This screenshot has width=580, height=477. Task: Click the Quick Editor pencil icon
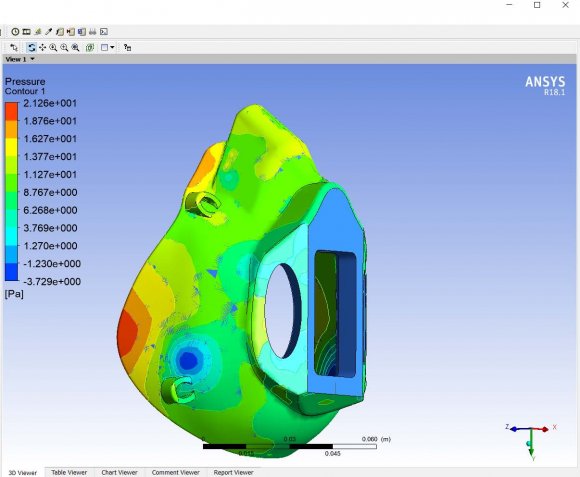[37, 32]
